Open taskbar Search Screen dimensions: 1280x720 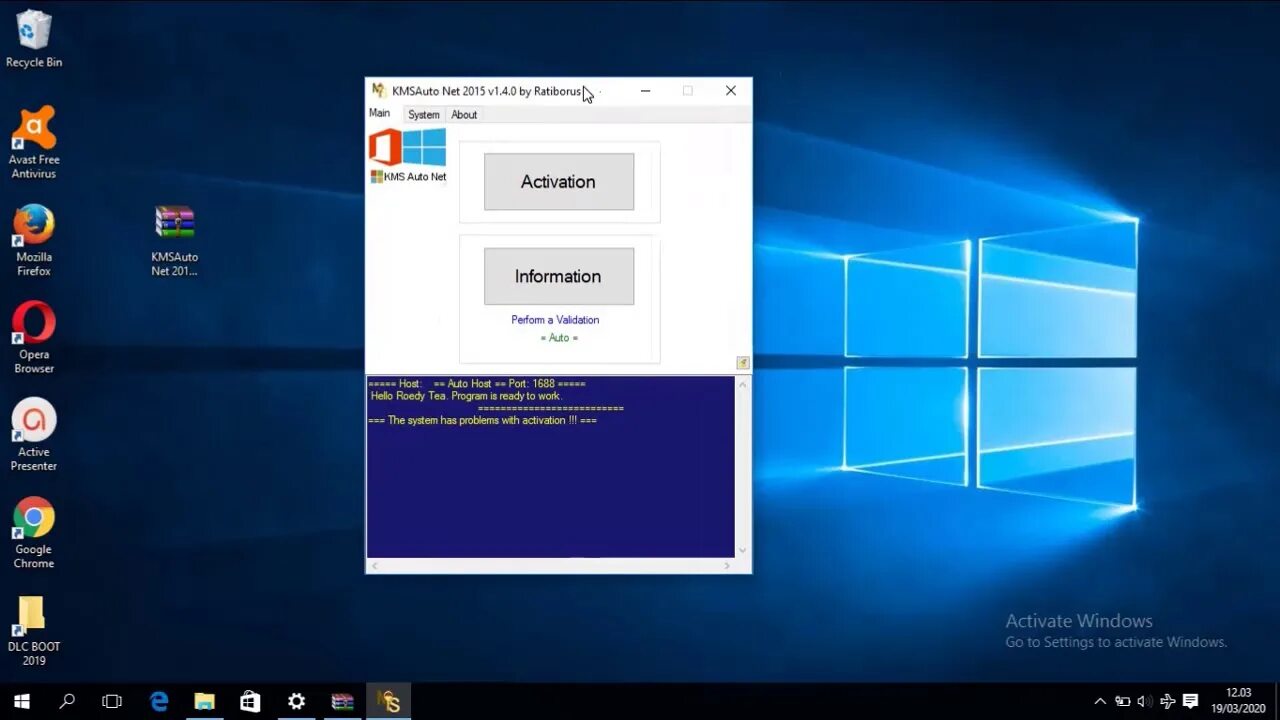click(67, 702)
